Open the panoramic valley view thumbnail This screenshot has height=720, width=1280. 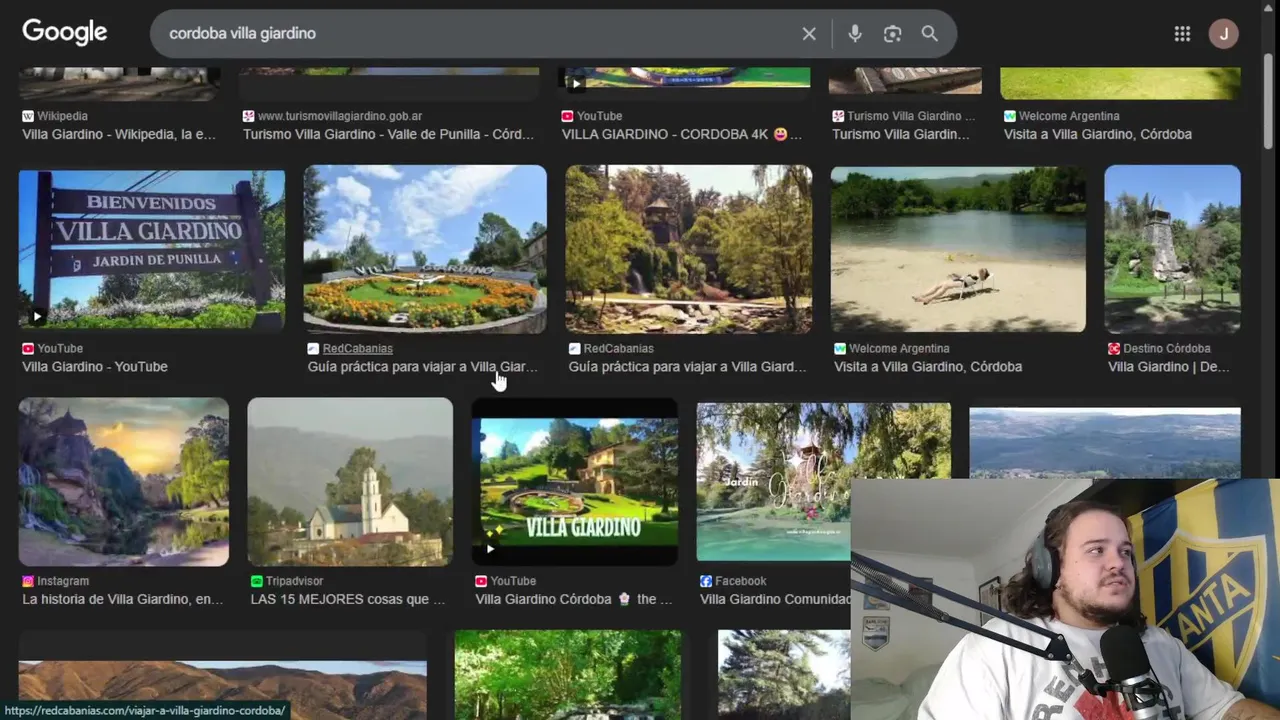click(1105, 443)
